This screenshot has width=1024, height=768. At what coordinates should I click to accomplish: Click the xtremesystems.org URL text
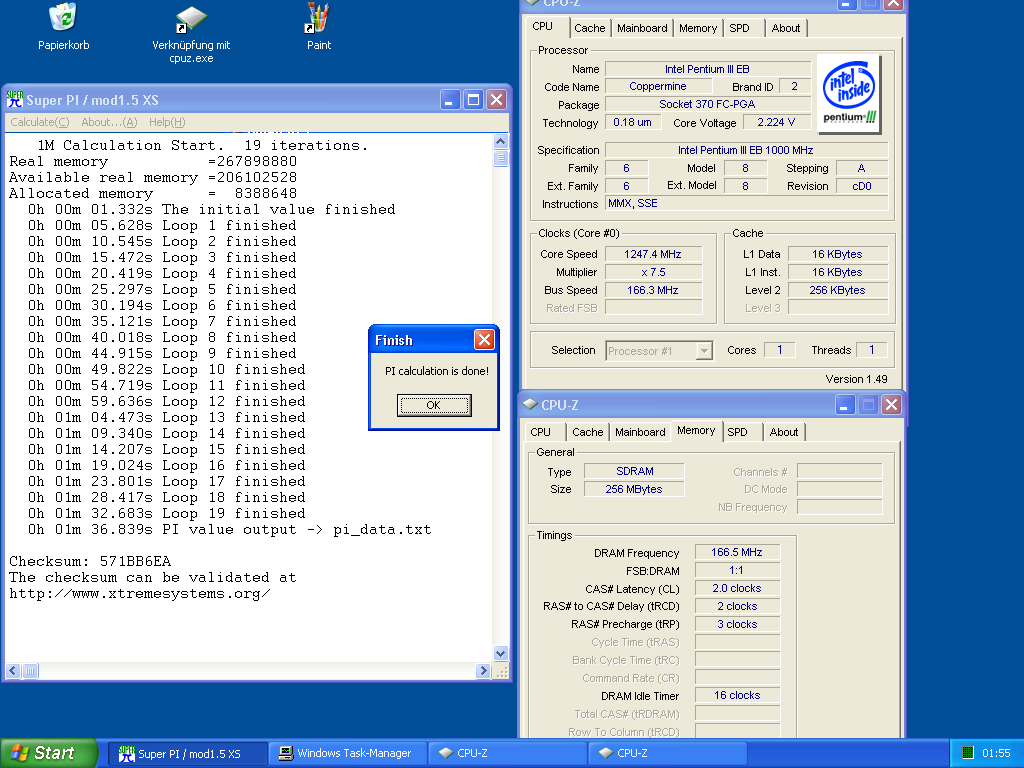point(140,594)
